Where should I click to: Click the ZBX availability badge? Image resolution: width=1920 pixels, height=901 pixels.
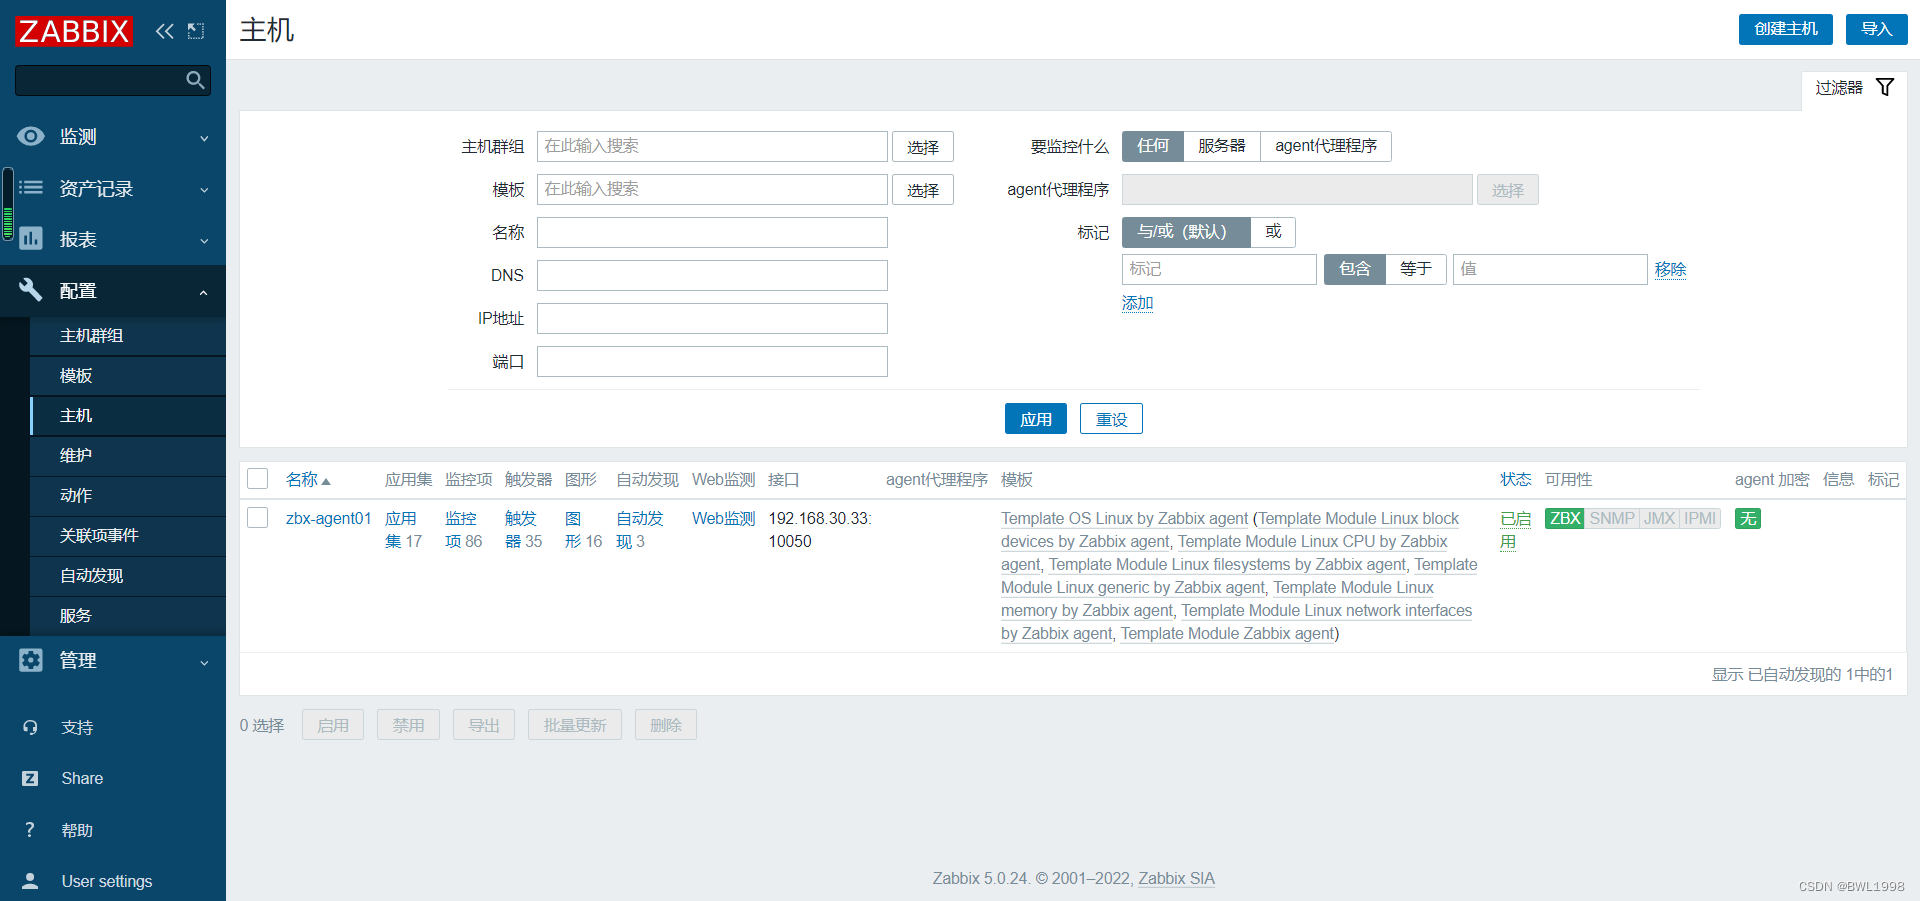click(x=1565, y=518)
